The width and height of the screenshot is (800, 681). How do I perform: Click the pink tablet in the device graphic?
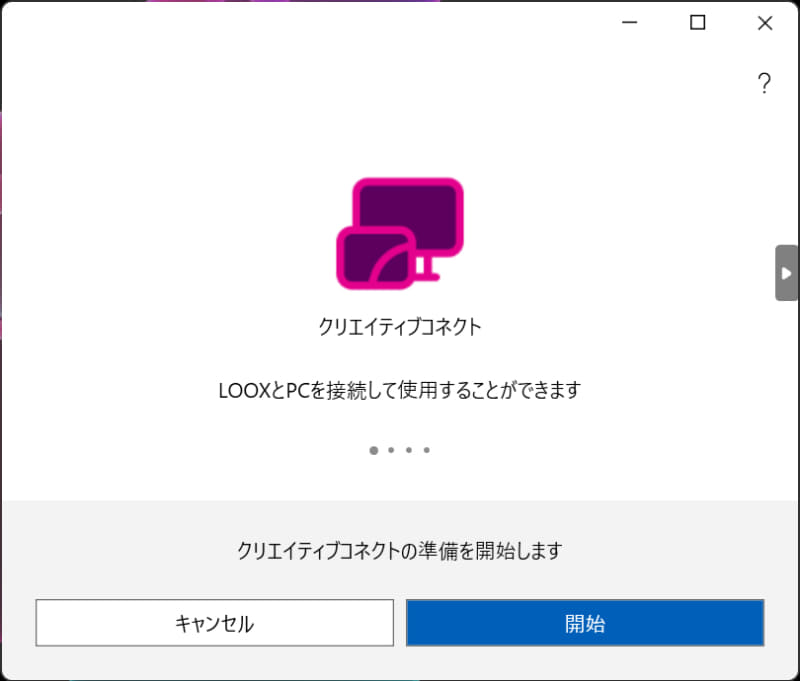click(372, 257)
